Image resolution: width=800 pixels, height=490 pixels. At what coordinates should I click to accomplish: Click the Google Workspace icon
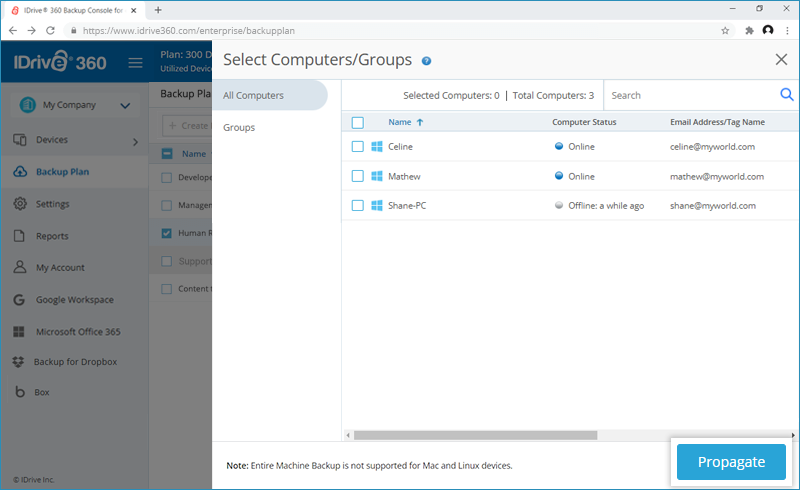pos(20,300)
